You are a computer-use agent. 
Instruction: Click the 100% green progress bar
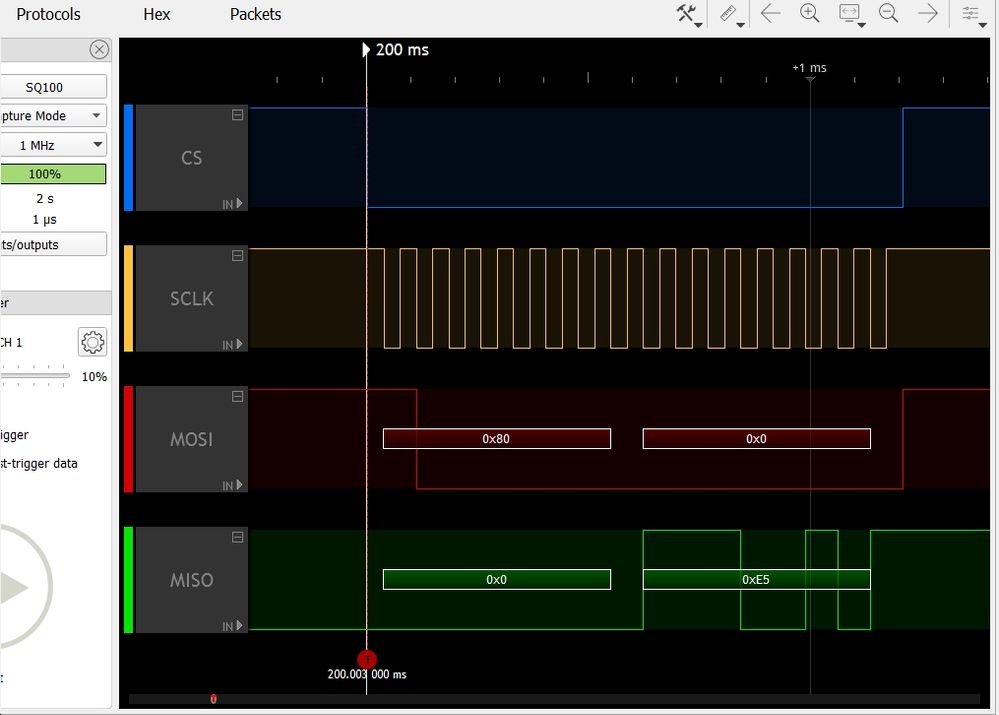pyautogui.click(x=53, y=174)
